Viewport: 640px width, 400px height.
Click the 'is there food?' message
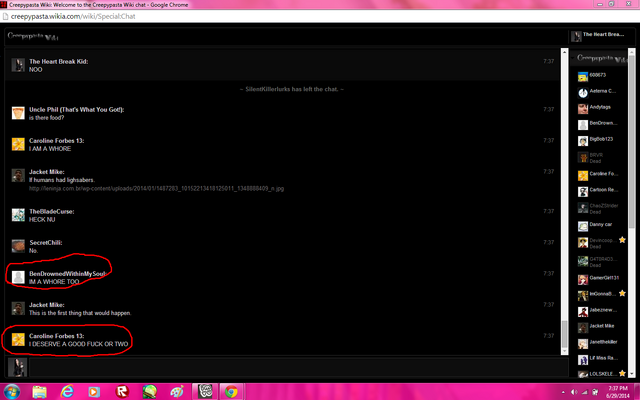(x=47, y=118)
